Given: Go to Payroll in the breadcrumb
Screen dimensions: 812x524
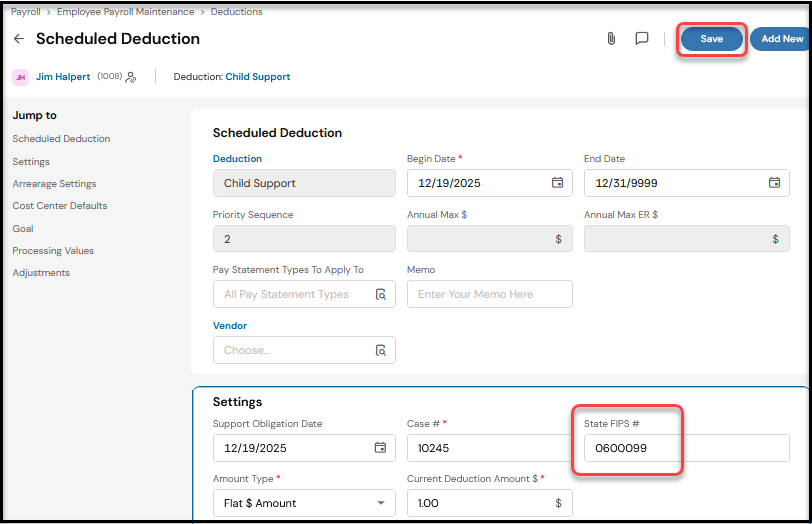Looking at the screenshot, I should (x=26, y=12).
